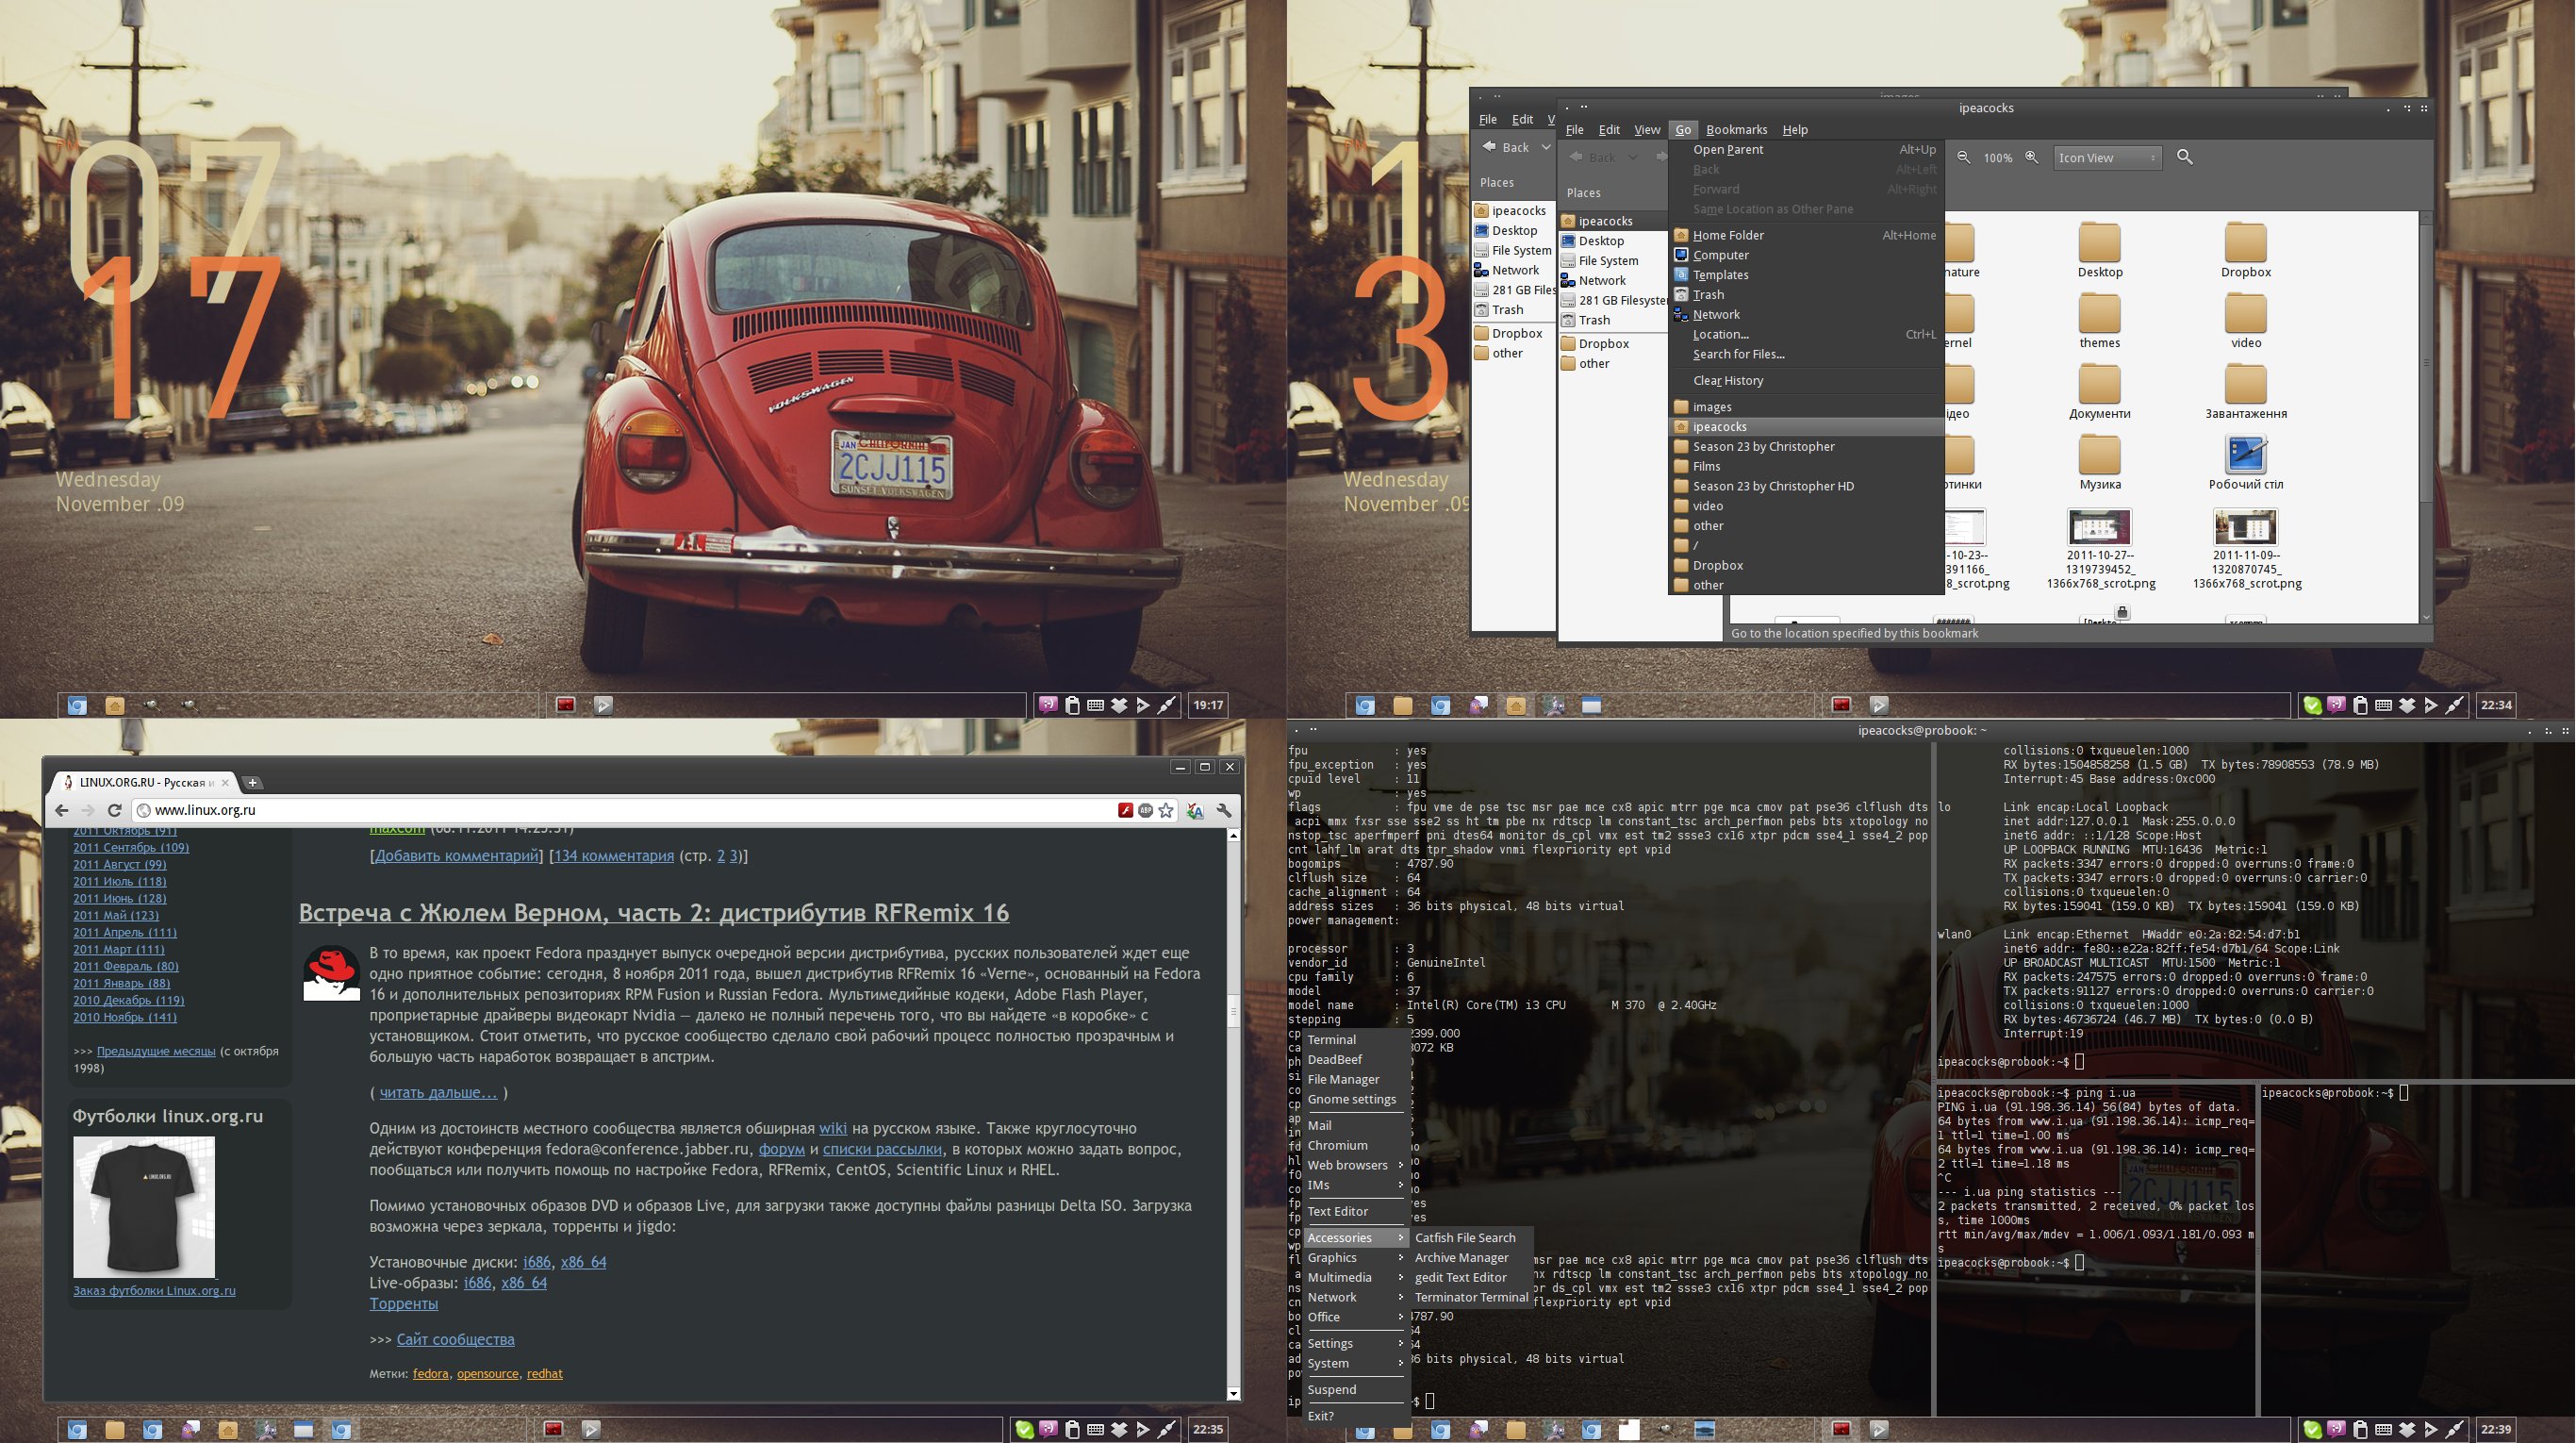The image size is (2576, 1443).
Task: Choose Templates in the Go menu
Action: (x=1806, y=275)
